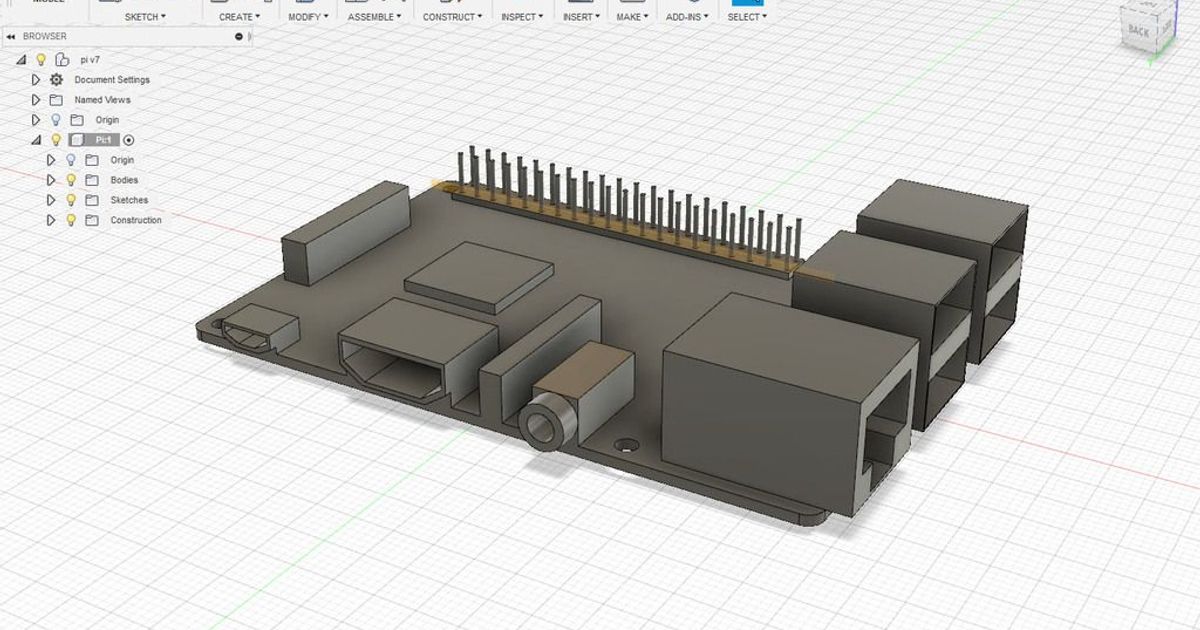Click the Modify tools icon

point(307,16)
